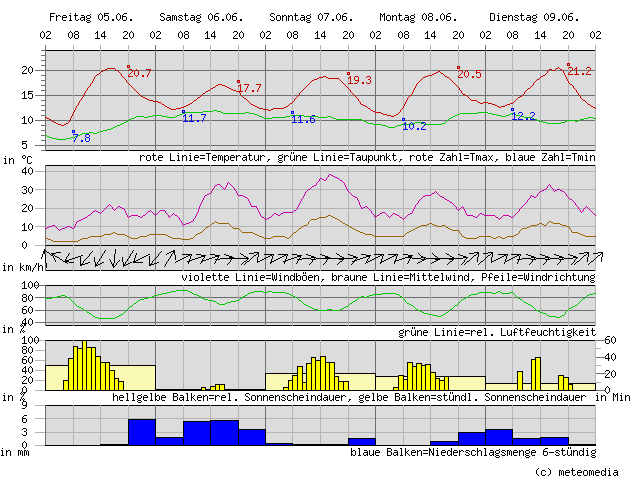Click the (c) meteomedia copyright text
The image size is (631, 480).
pos(577,470)
